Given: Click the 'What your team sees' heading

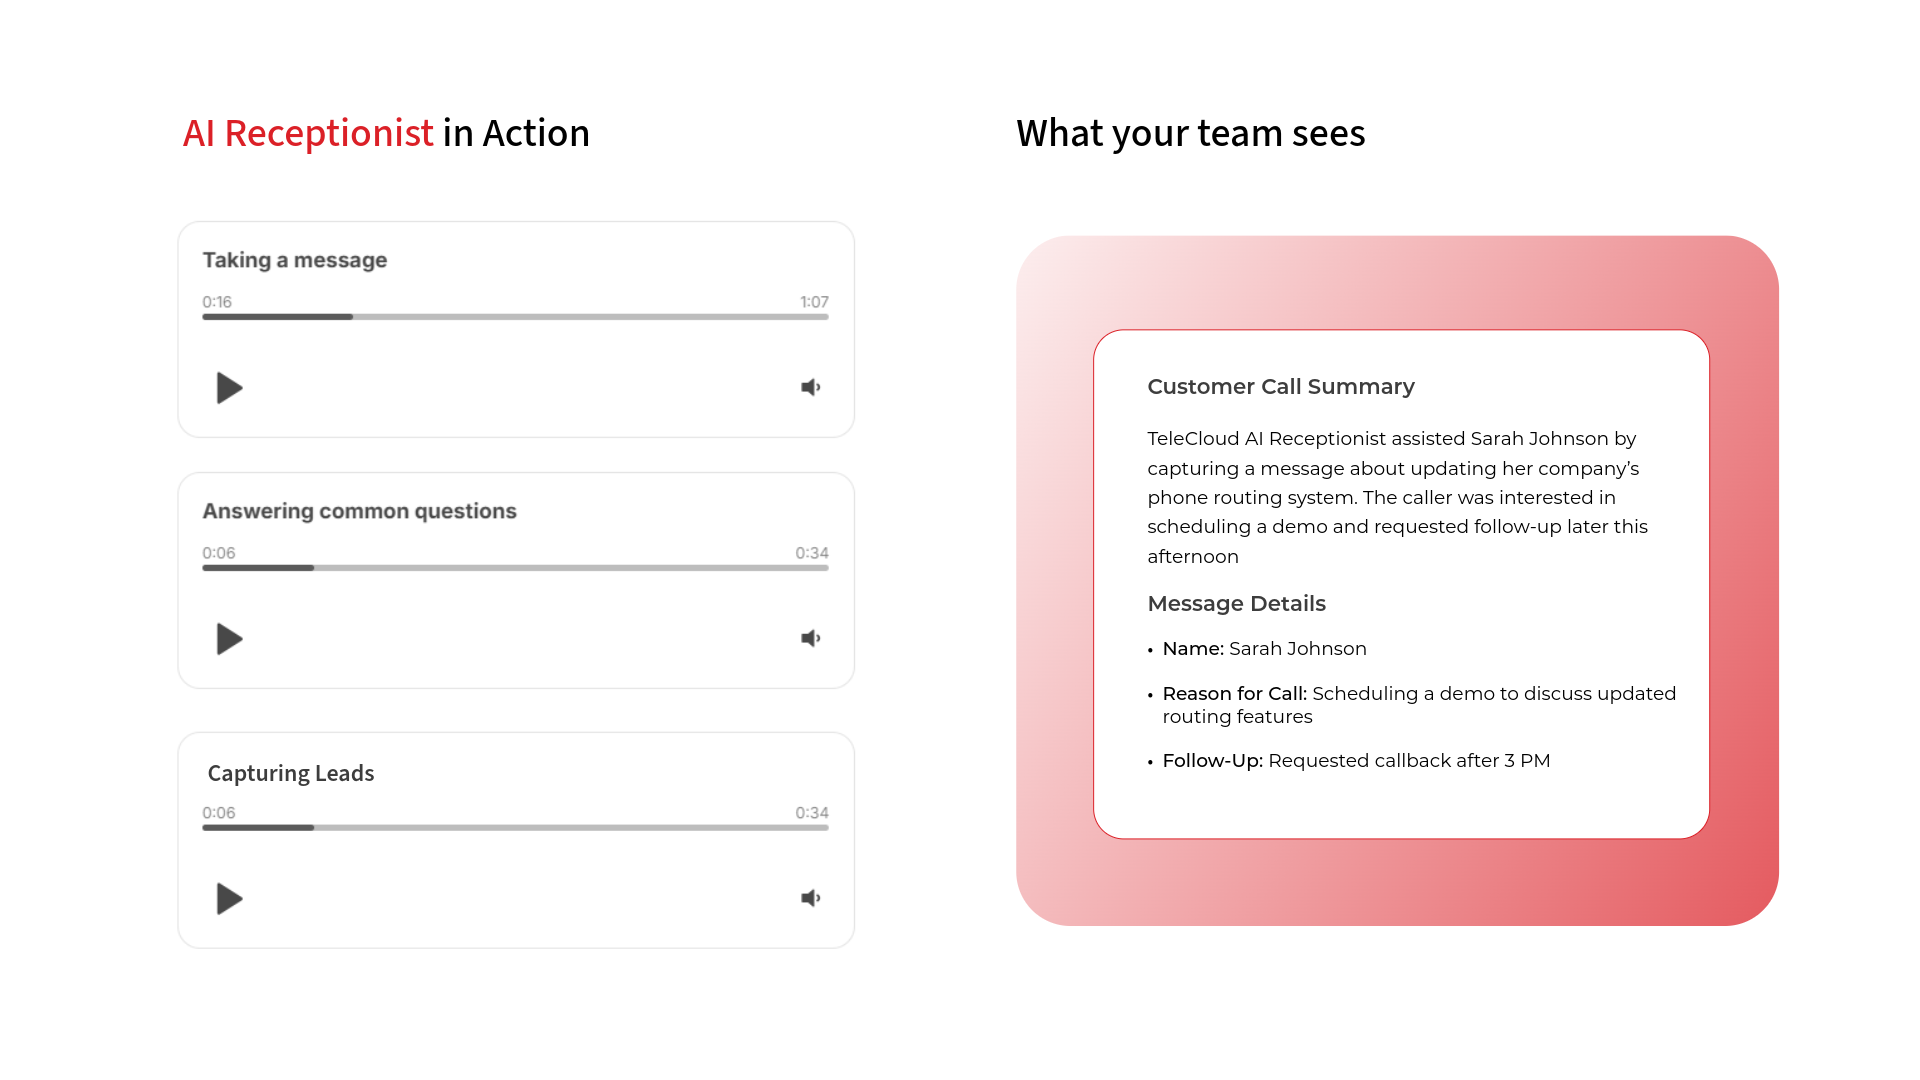Looking at the screenshot, I should coord(1190,133).
